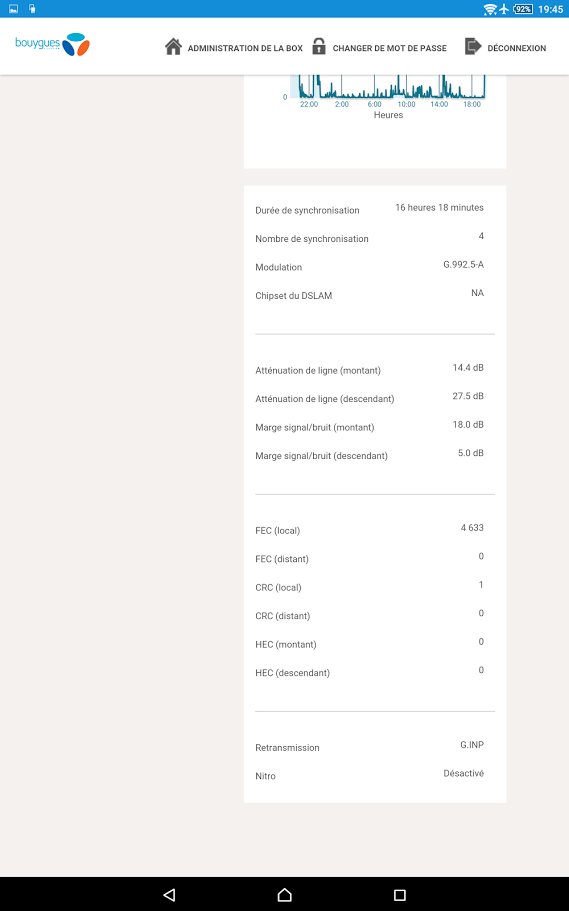
Task: Click the Nitro Désactivé status
Action: [x=463, y=773]
